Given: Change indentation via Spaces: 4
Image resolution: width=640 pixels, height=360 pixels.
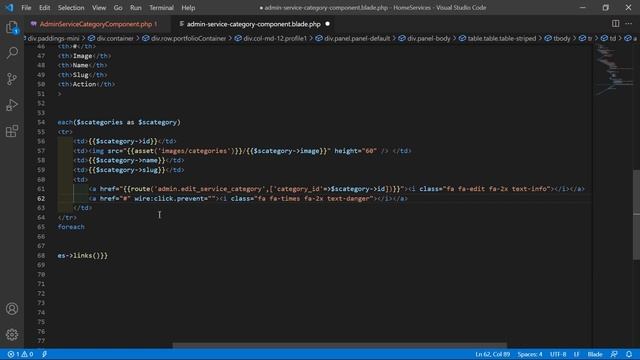Looking at the screenshot, I should (530, 354).
